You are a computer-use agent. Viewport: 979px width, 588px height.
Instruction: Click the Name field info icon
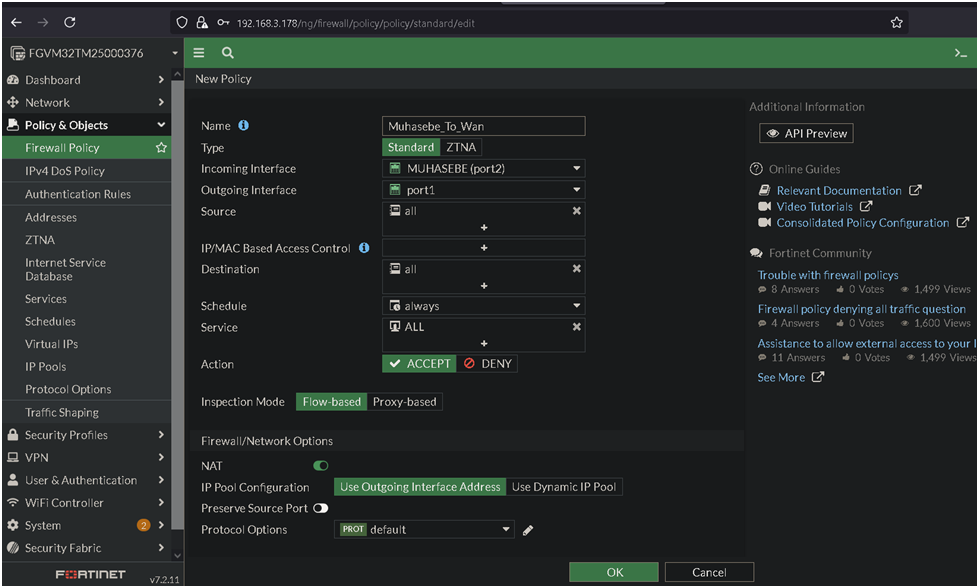[244, 125]
